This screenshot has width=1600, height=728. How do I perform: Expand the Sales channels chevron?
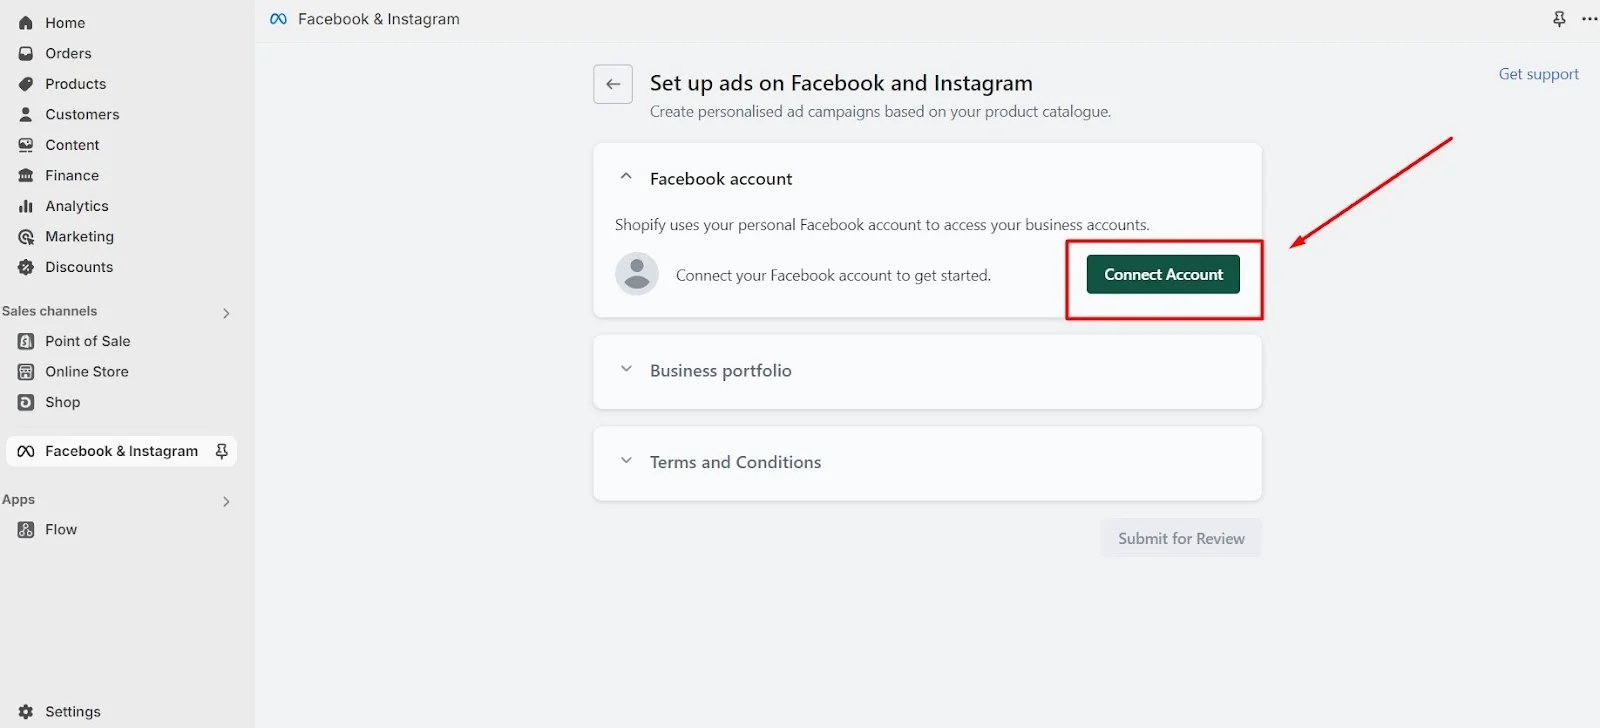click(226, 313)
